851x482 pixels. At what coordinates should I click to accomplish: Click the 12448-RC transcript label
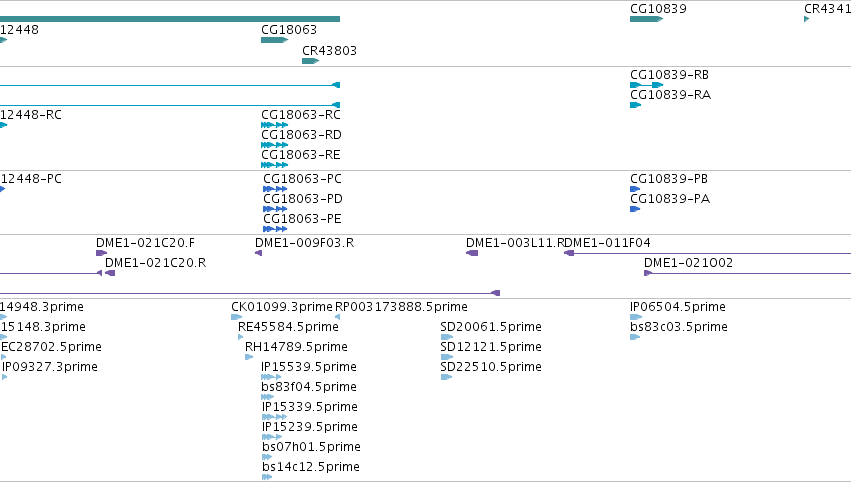click(x=31, y=115)
